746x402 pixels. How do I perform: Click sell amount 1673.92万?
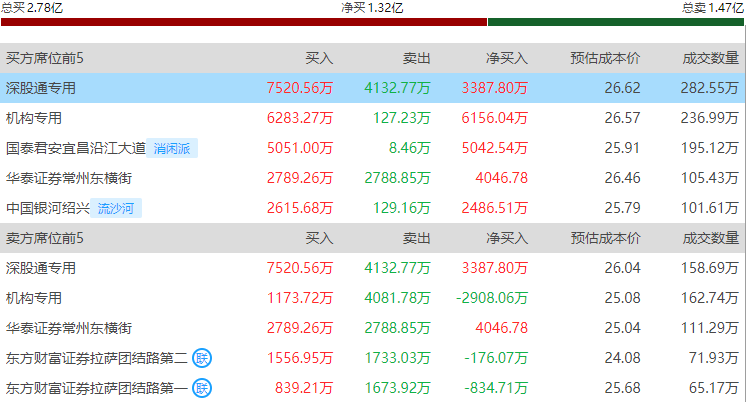[x=397, y=388]
